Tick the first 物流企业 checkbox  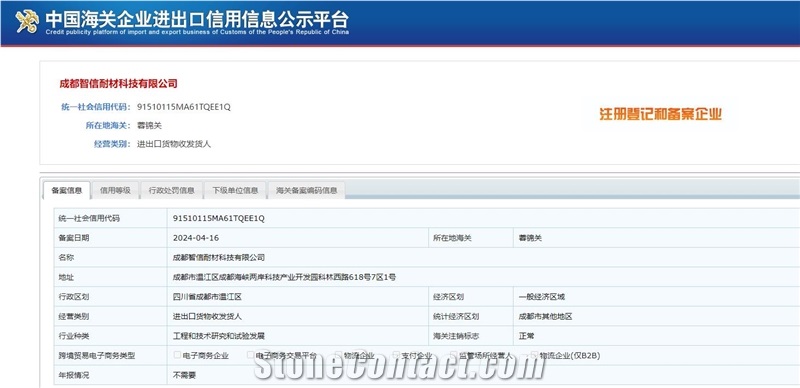coord(338,355)
